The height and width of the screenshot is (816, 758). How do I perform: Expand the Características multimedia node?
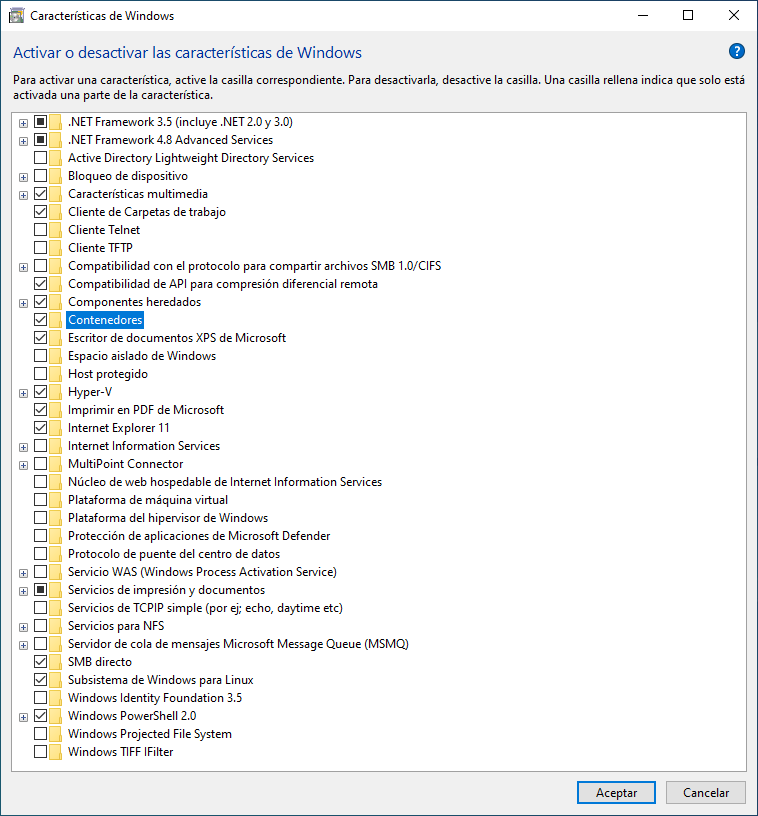click(x=23, y=195)
